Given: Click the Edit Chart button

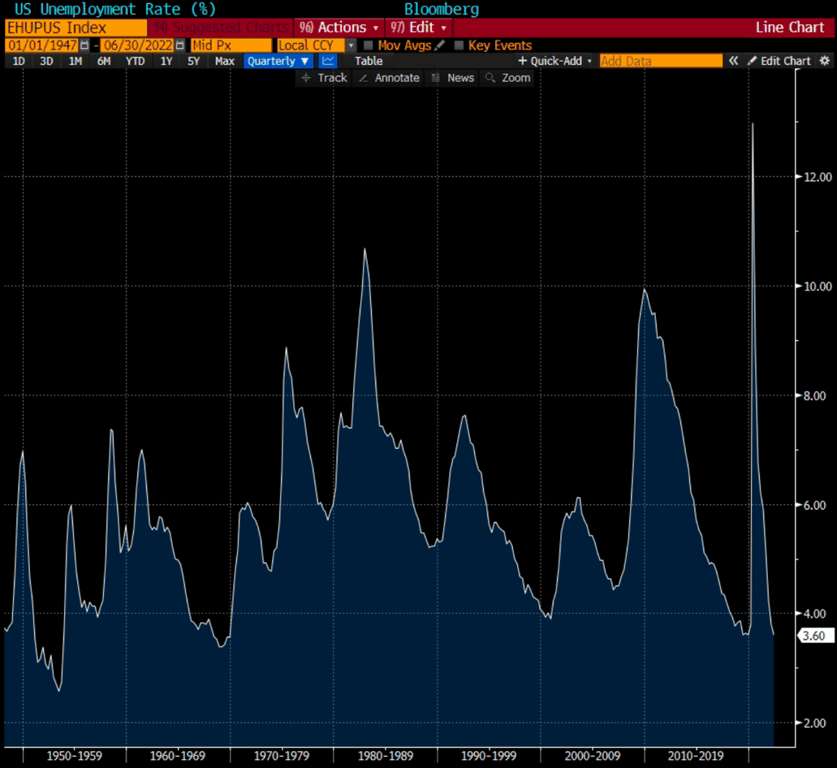Looking at the screenshot, I should pyautogui.click(x=779, y=61).
